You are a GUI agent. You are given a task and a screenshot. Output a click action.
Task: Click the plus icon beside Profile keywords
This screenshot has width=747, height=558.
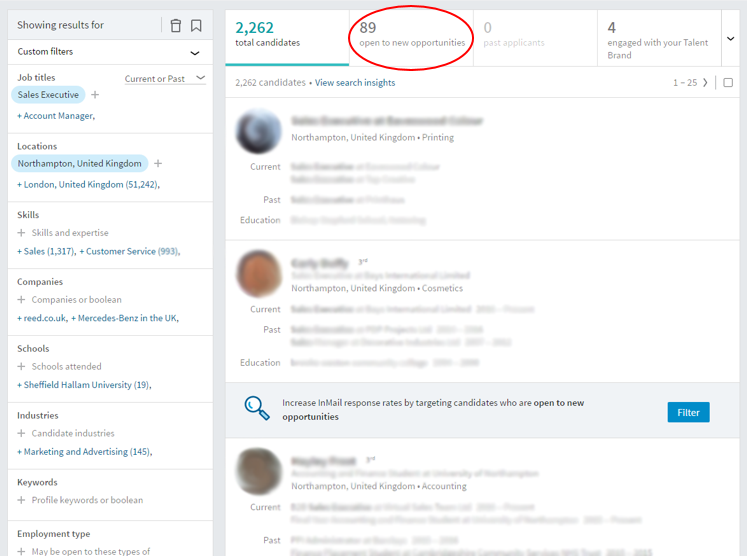pos(21,500)
